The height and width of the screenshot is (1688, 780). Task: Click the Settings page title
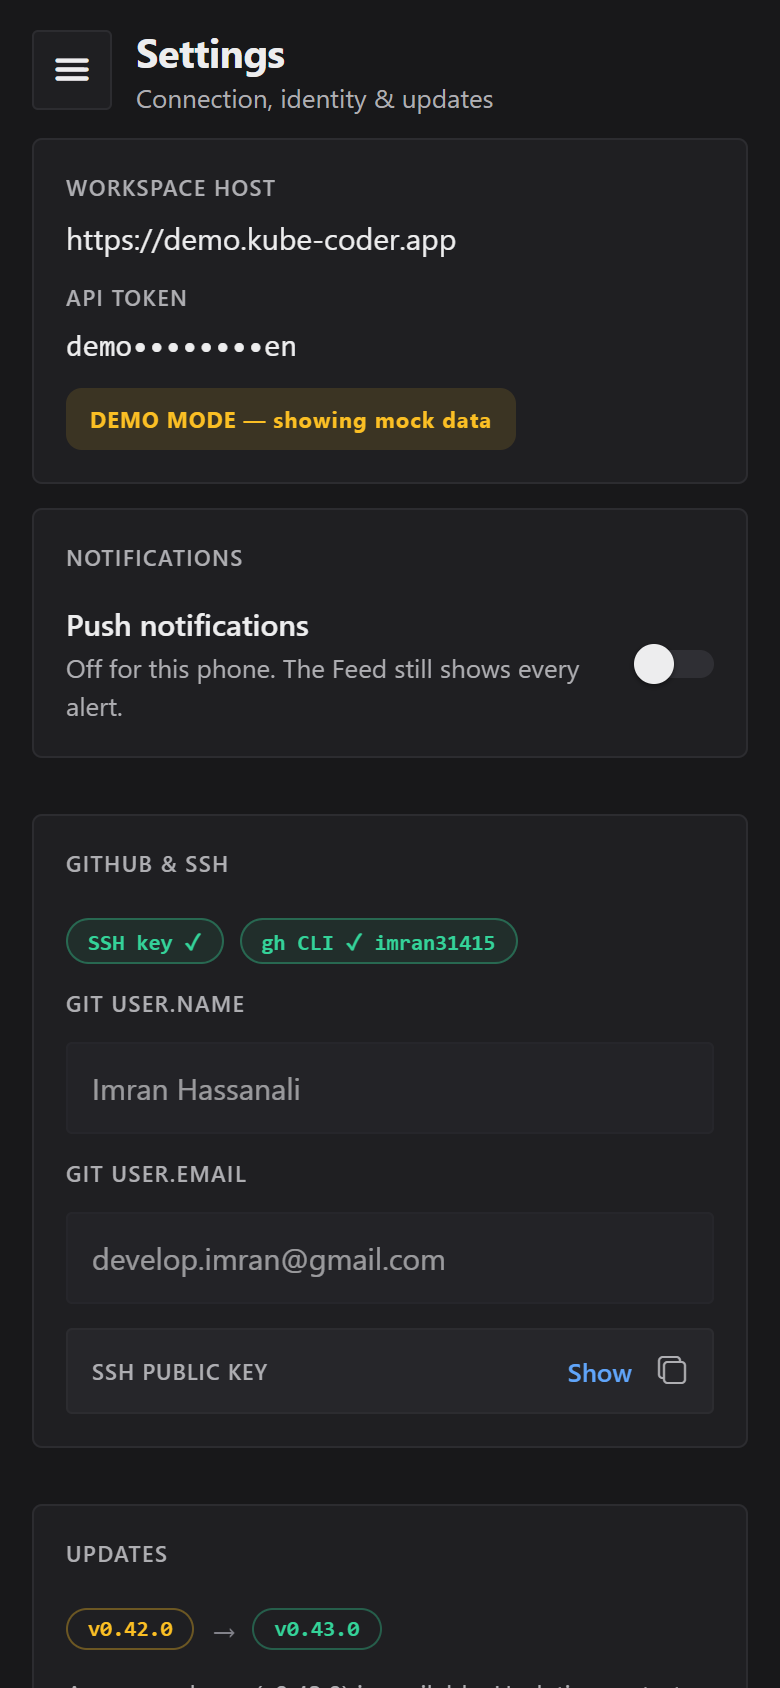click(x=210, y=55)
